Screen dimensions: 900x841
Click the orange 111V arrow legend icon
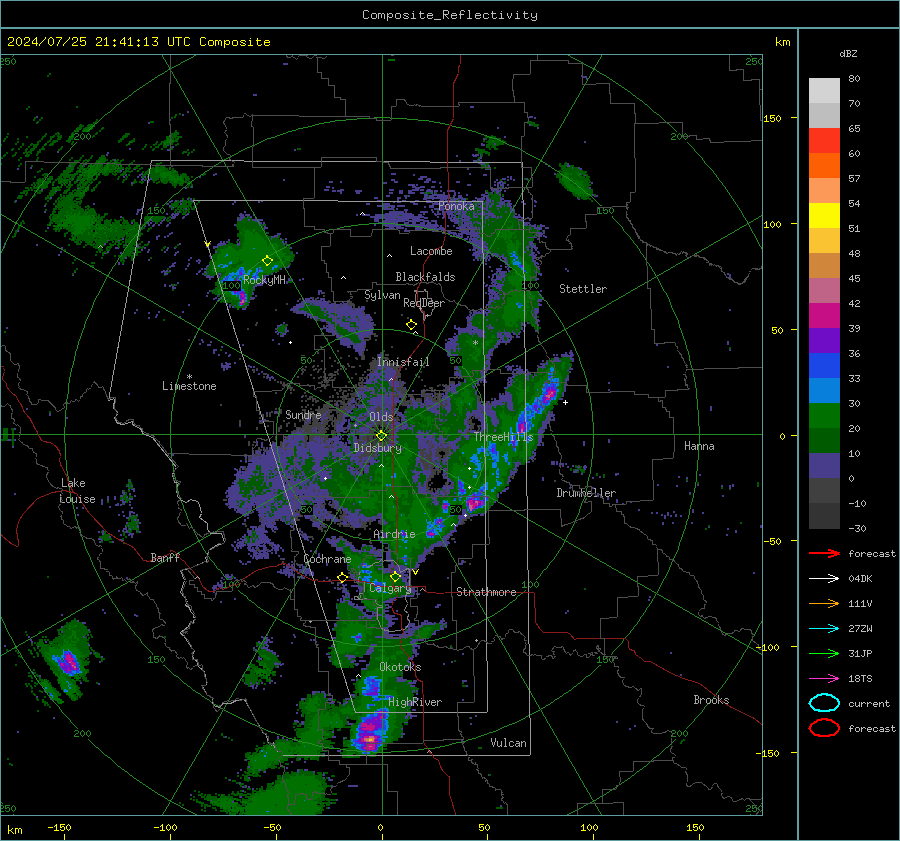pos(824,603)
